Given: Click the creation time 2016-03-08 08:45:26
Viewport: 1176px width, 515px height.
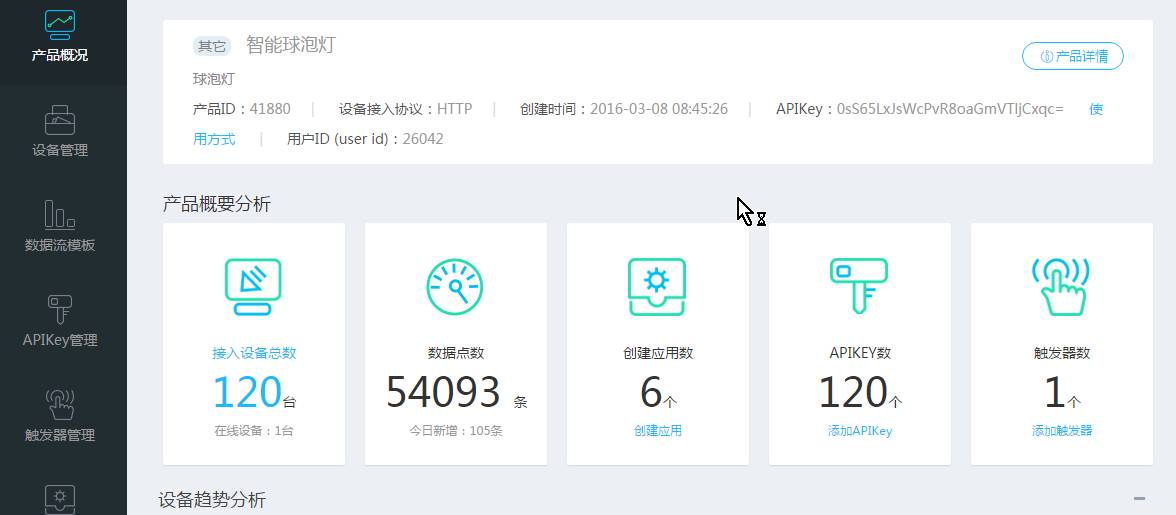Looking at the screenshot, I should (658, 109).
